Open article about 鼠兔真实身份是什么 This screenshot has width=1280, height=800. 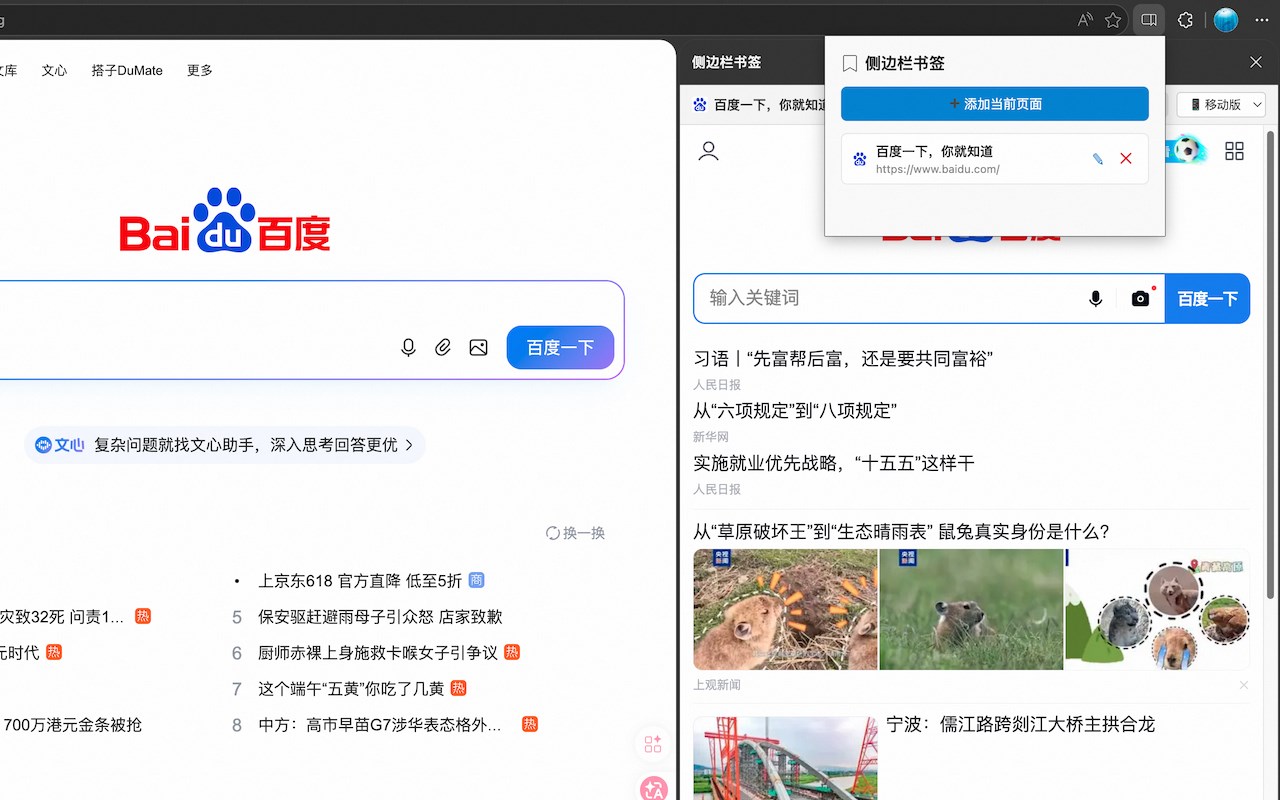point(902,531)
